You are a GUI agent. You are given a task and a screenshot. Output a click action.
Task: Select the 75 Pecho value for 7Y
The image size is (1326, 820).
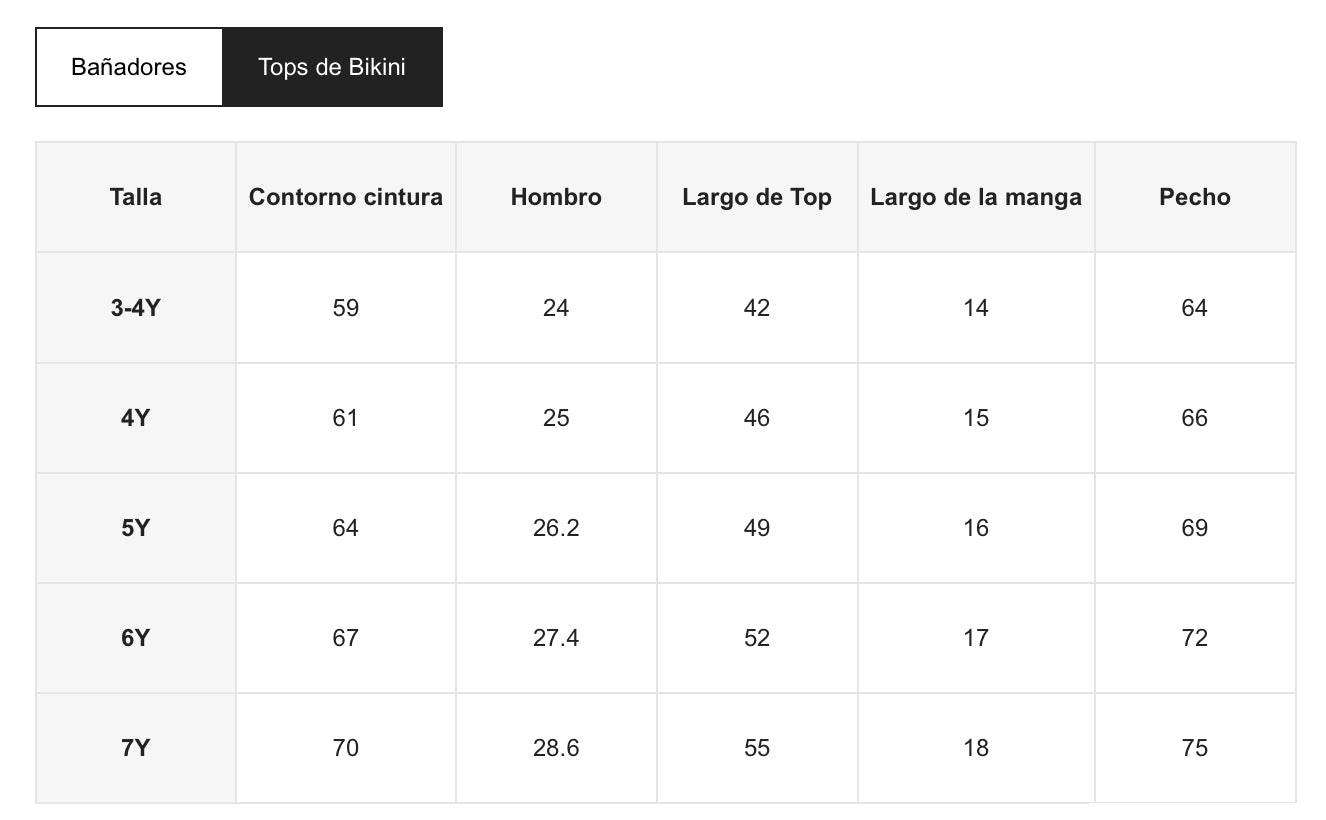point(1195,748)
